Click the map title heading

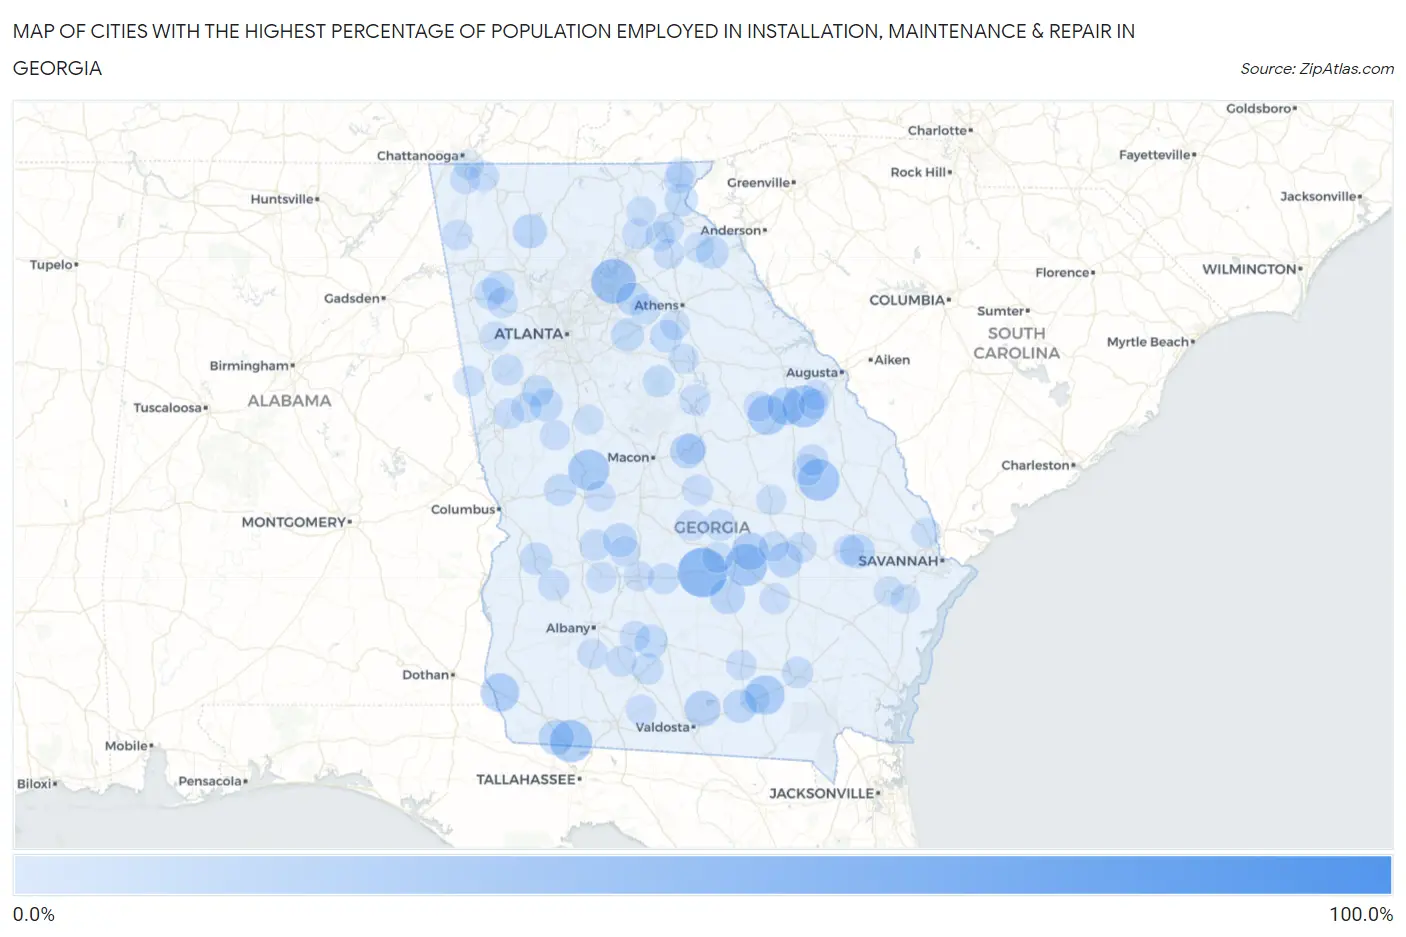573,49
